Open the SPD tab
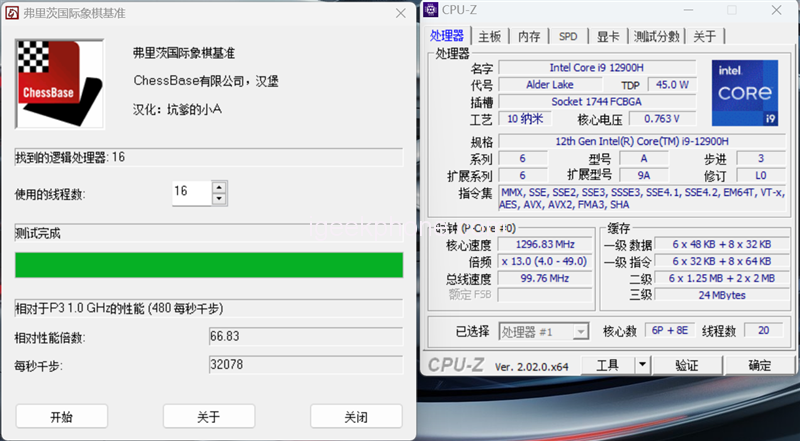This screenshot has width=800, height=441. [568, 36]
